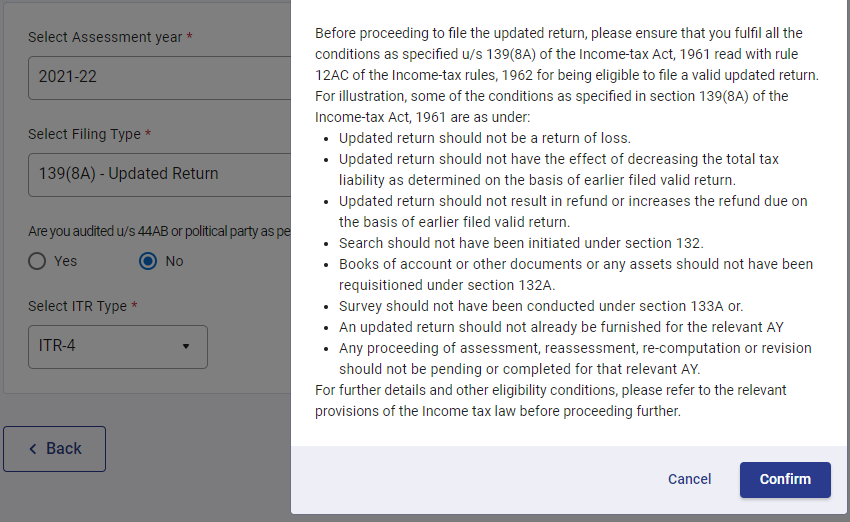This screenshot has width=850, height=522.
Task: Open the 139(8A) Updated Return filing type dropdown
Action: (x=160, y=173)
